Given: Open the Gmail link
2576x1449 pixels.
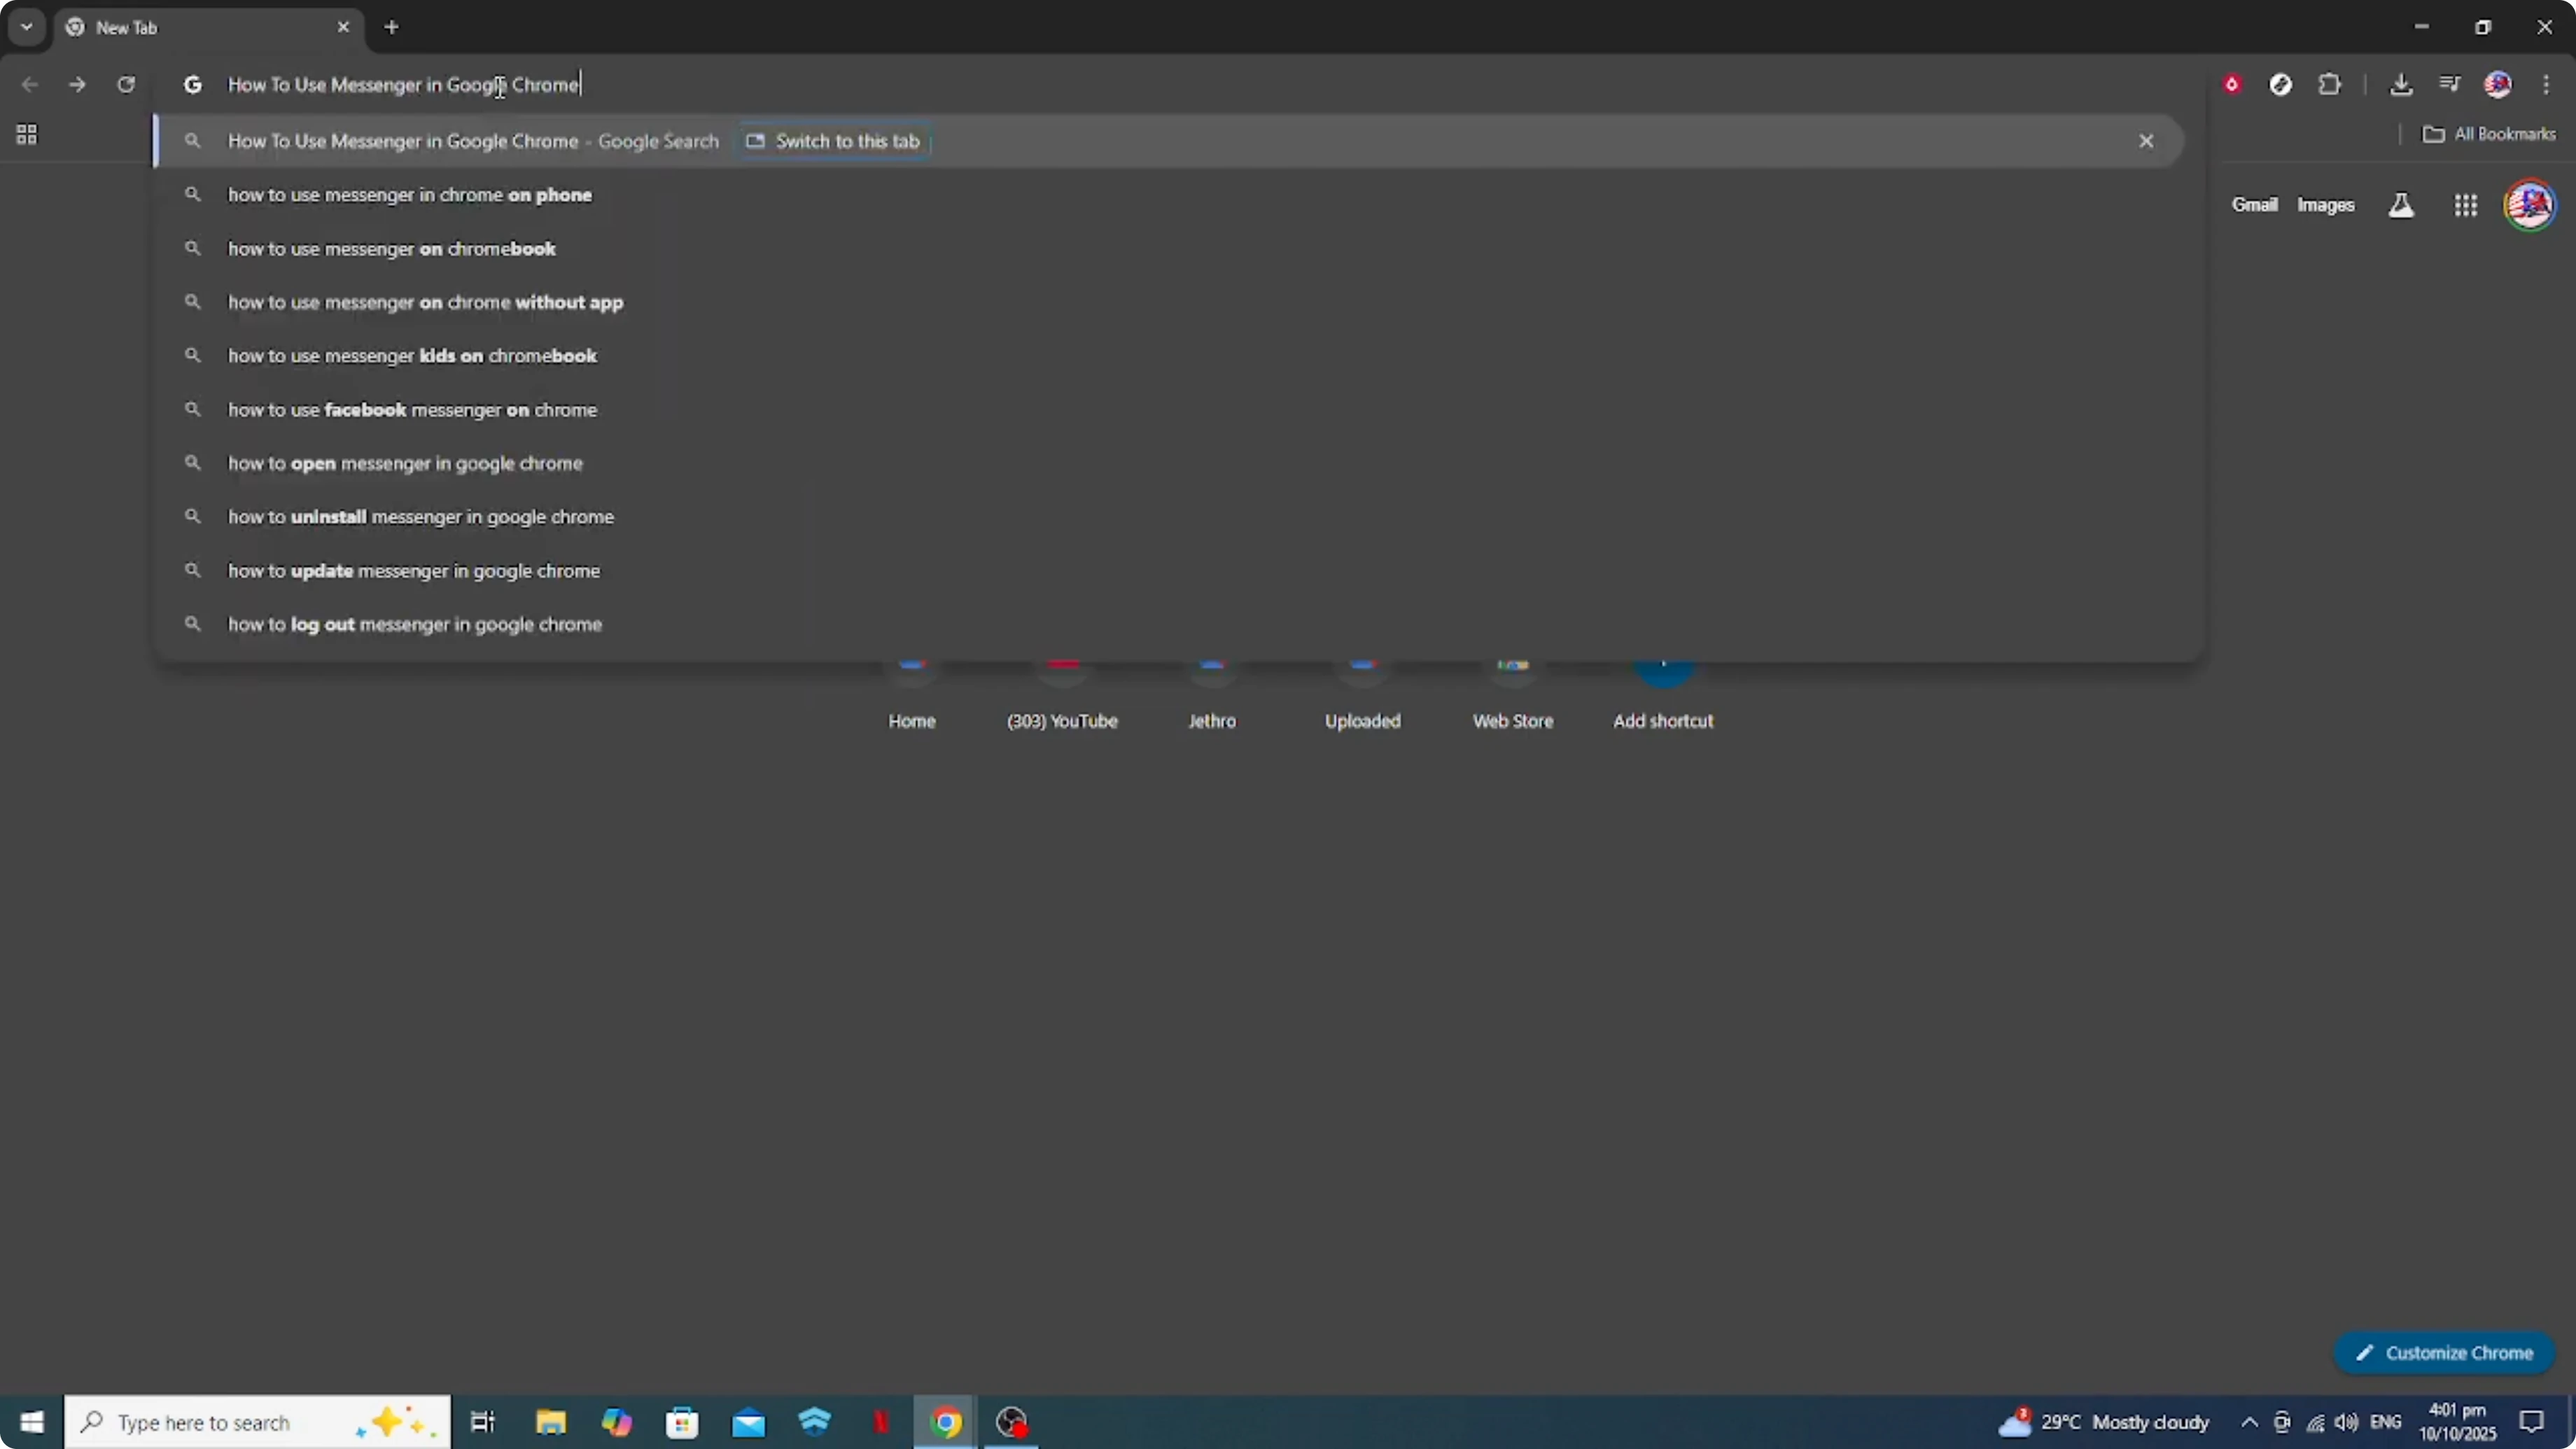Looking at the screenshot, I should (2255, 205).
